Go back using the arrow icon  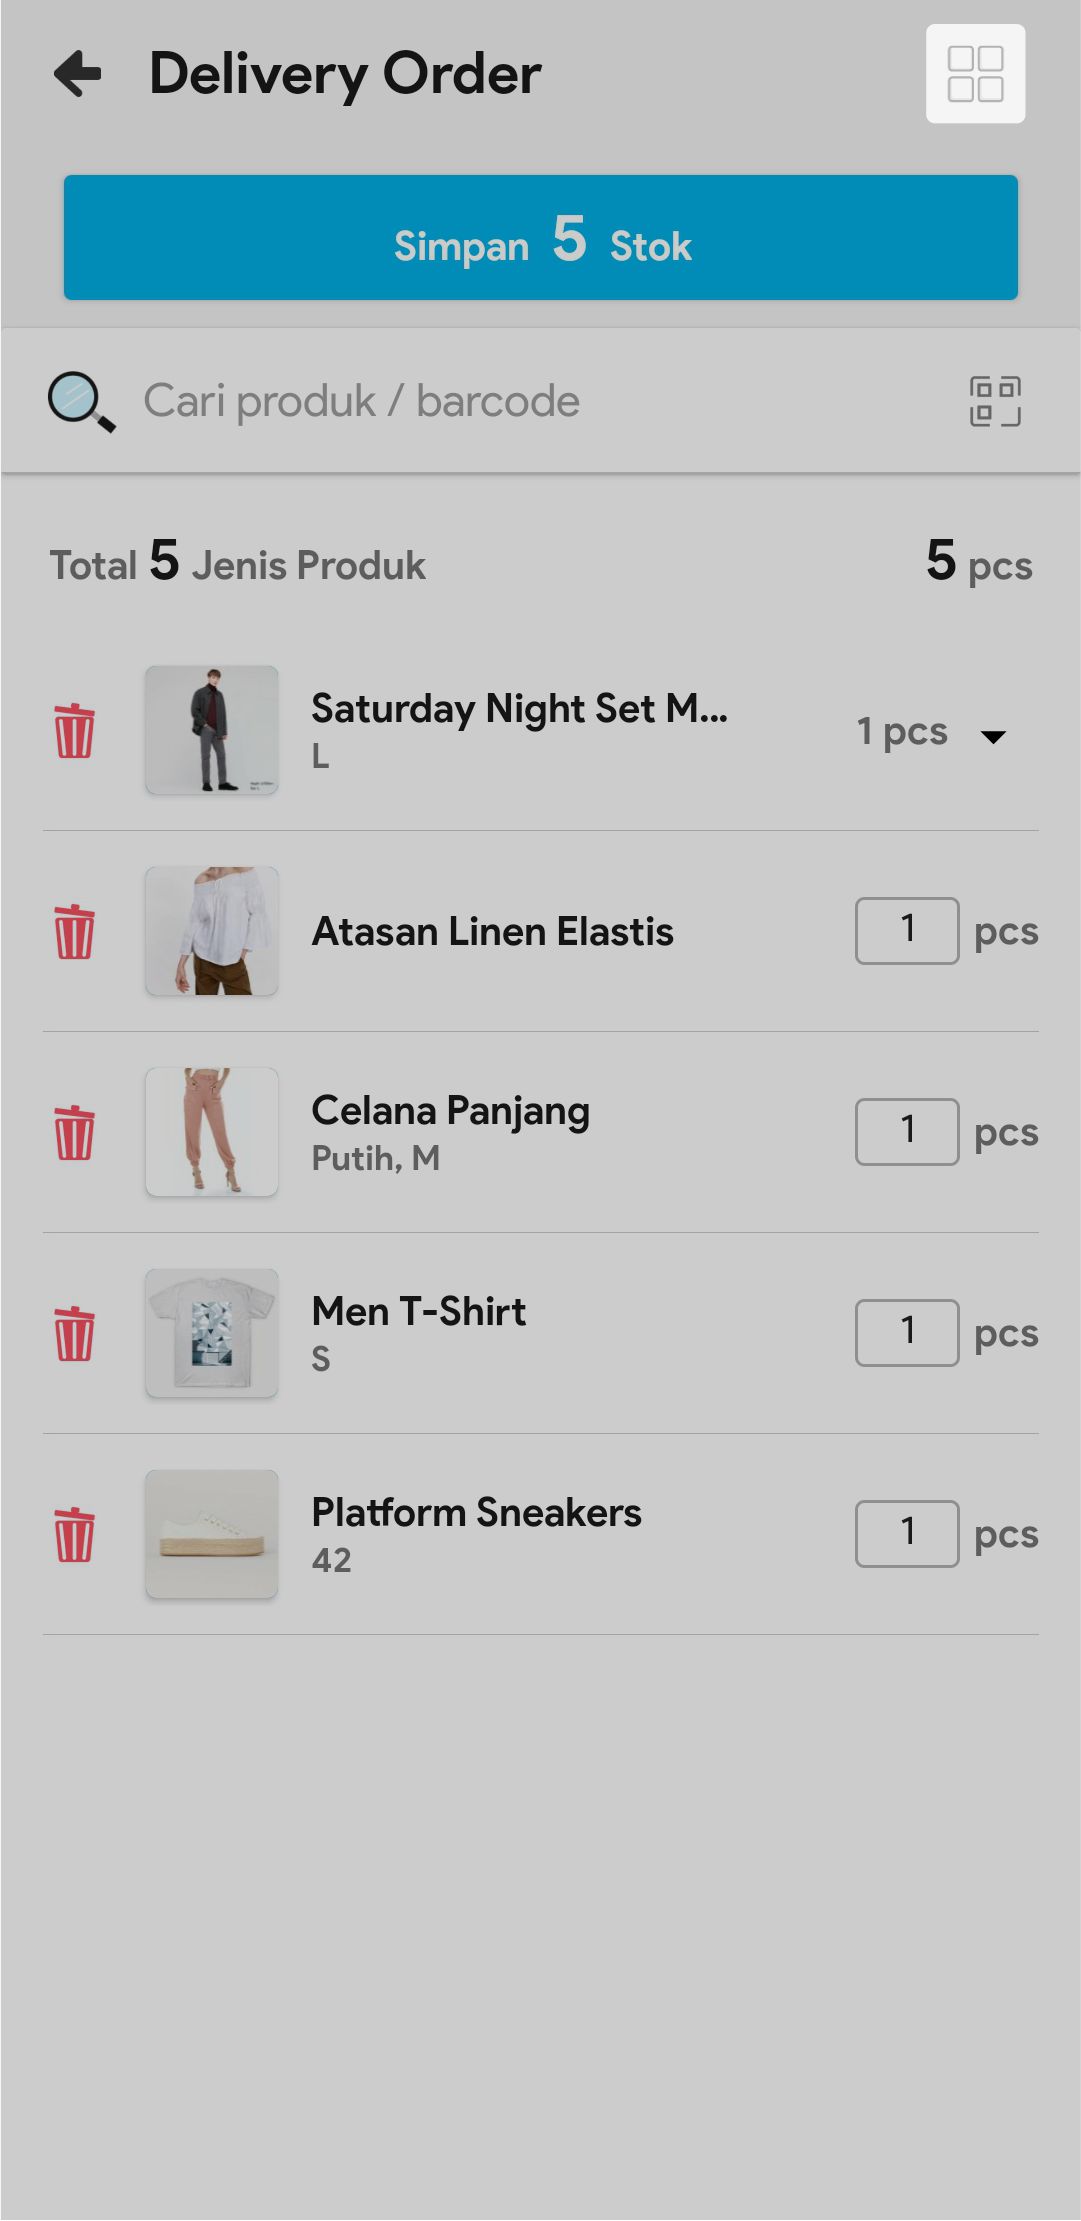pos(78,74)
